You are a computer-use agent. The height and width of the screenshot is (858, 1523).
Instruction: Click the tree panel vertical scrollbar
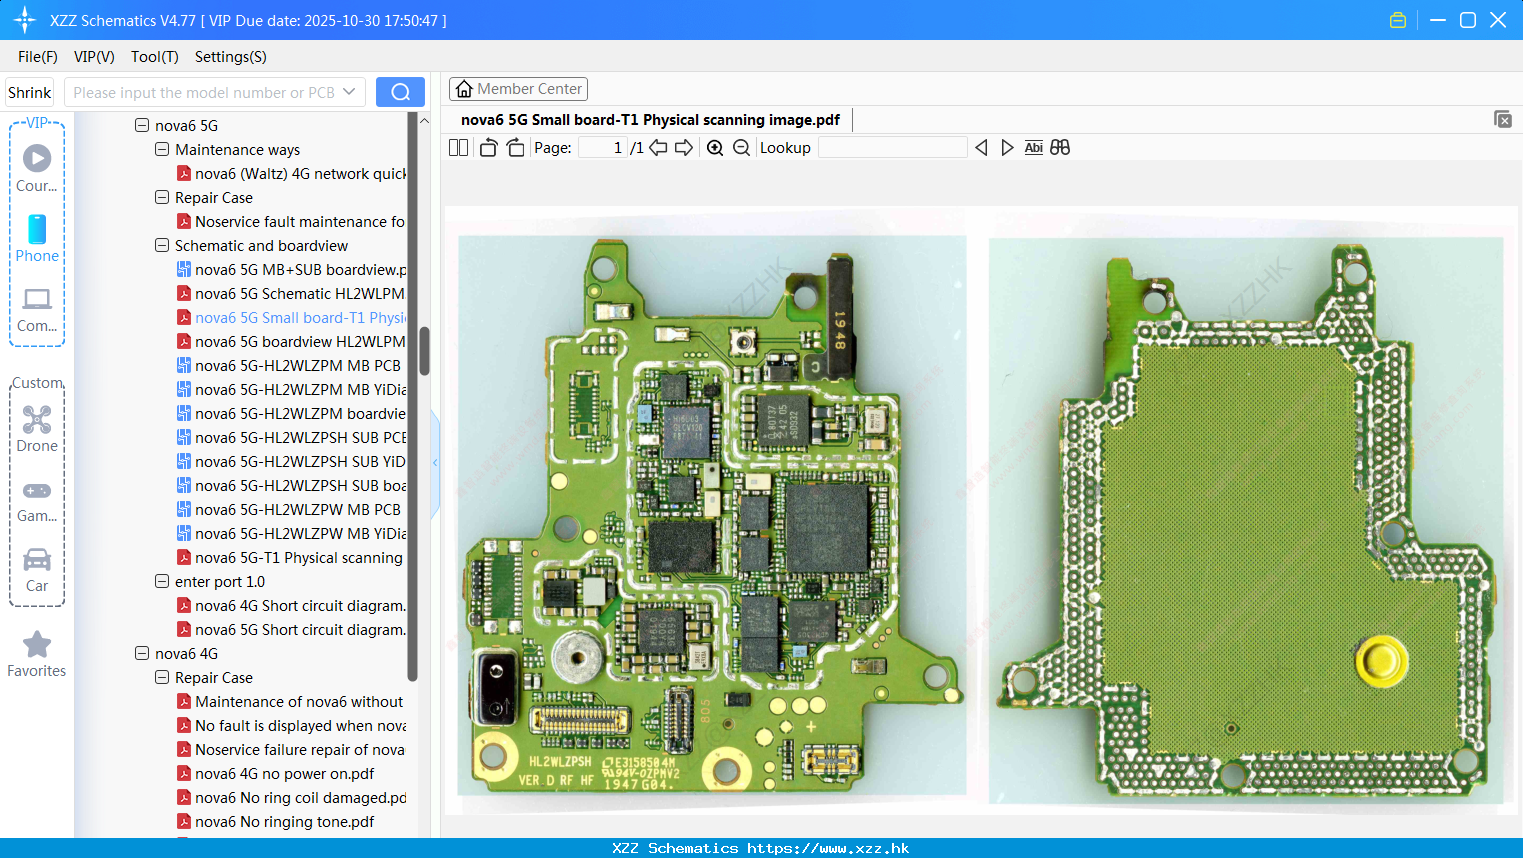point(424,351)
